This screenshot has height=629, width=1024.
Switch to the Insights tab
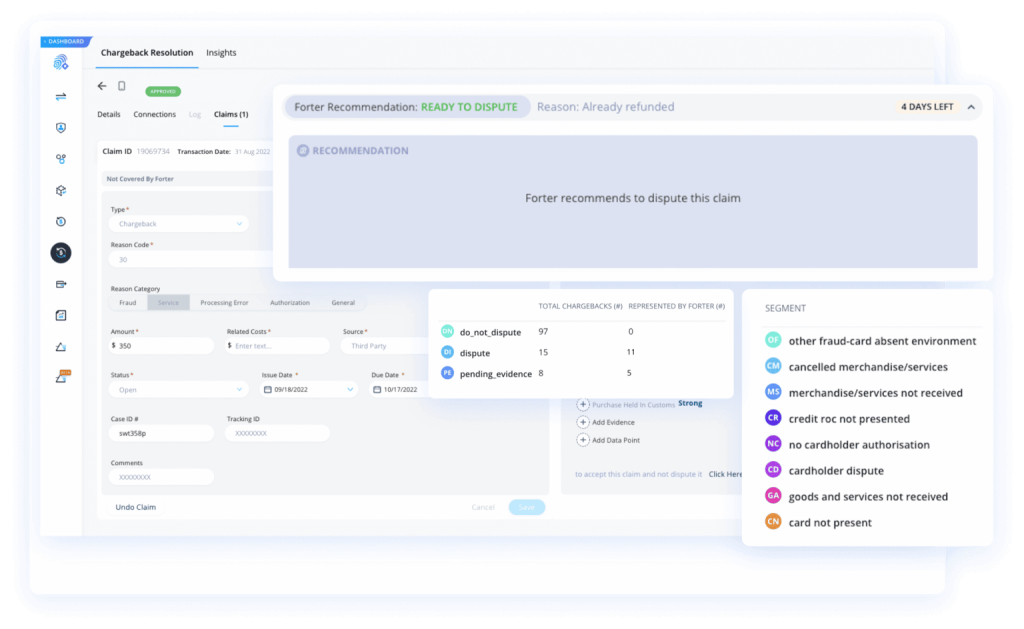click(221, 53)
